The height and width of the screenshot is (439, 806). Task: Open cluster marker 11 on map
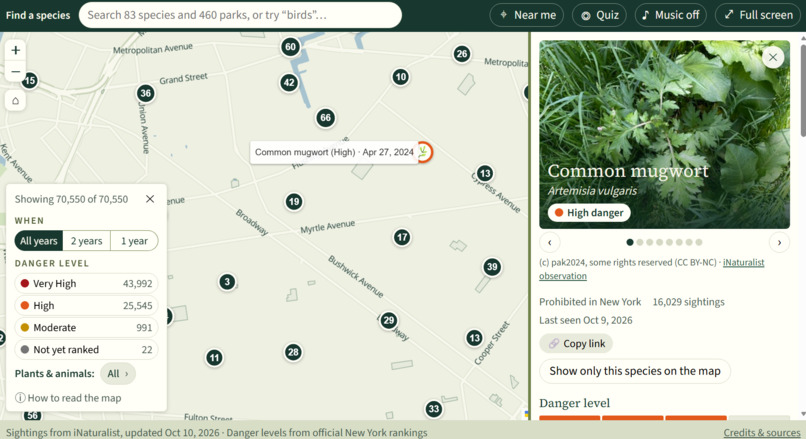[214, 358]
